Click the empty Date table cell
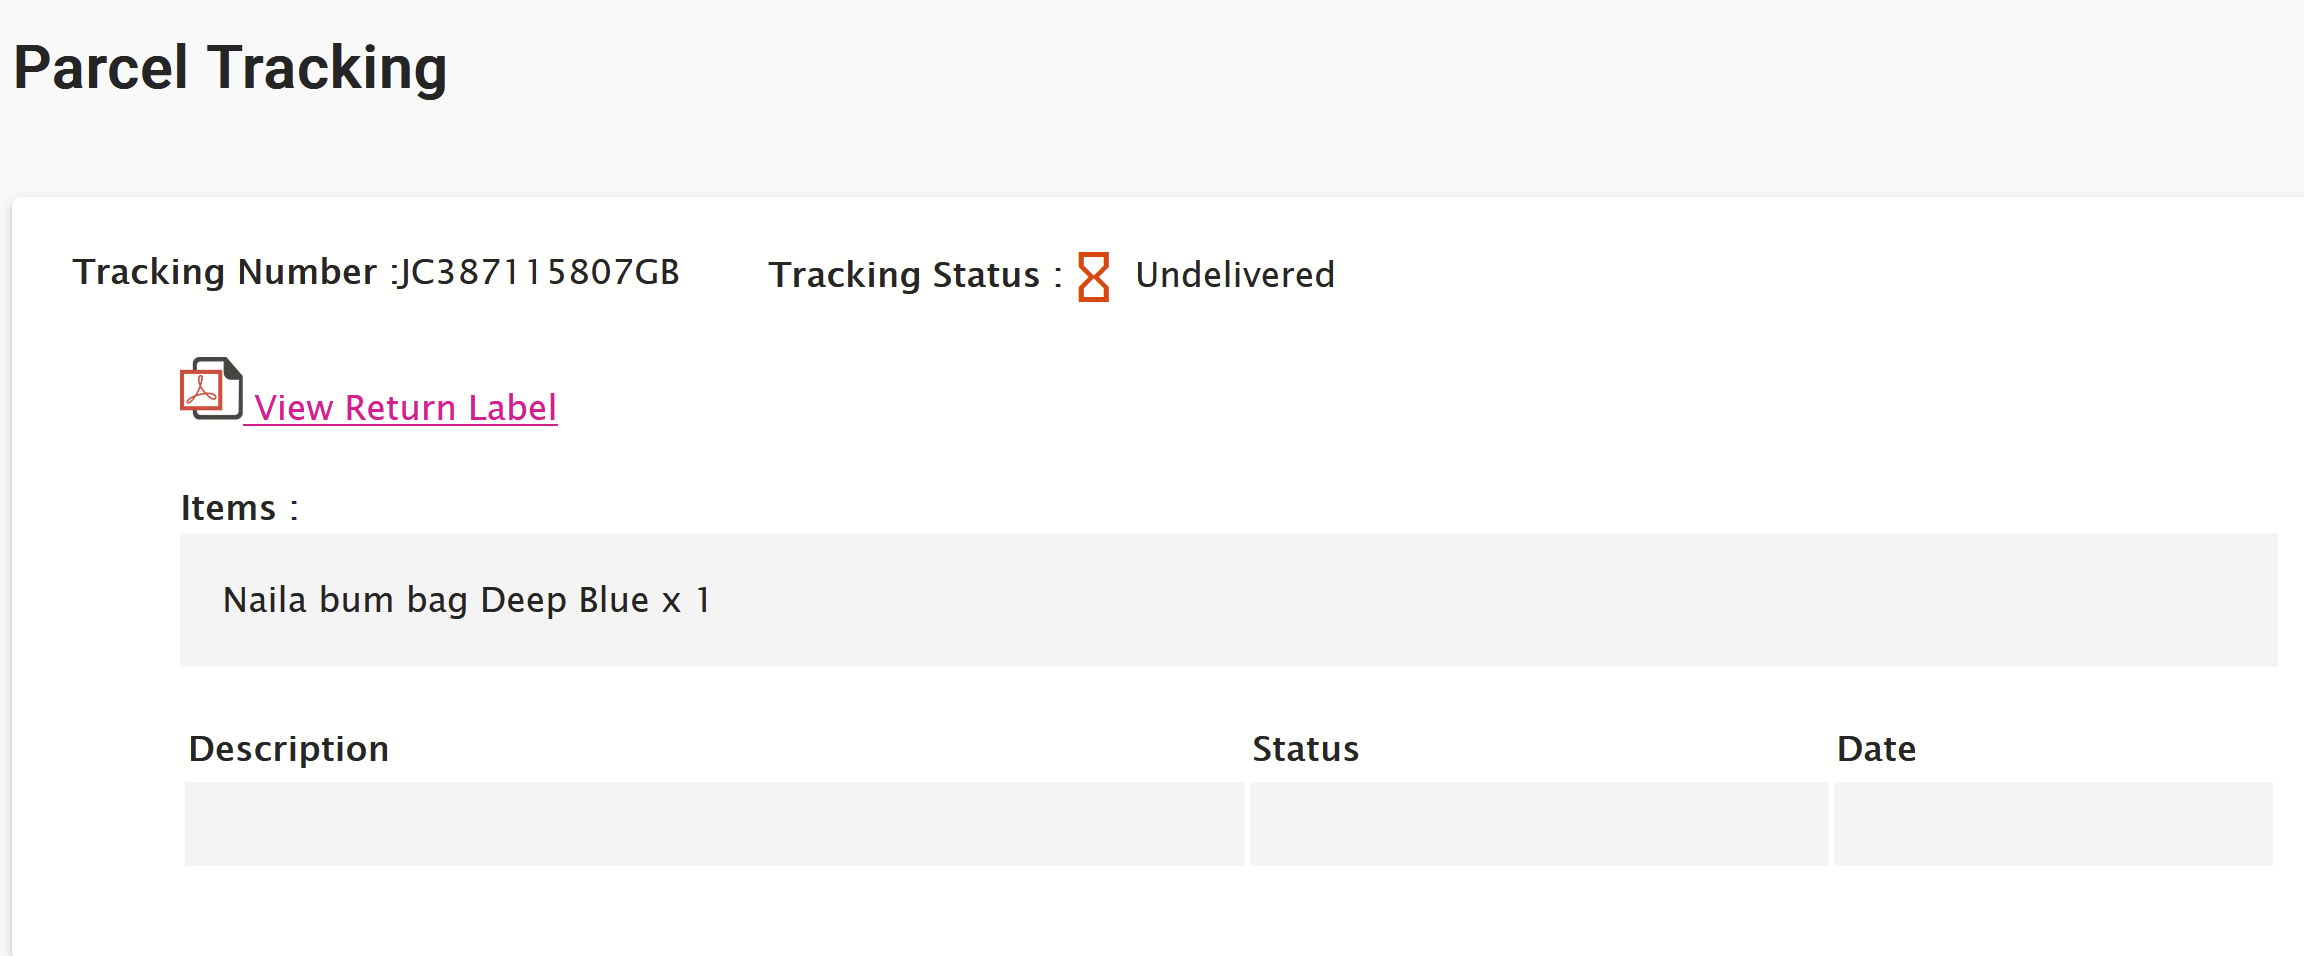 pos(2053,824)
